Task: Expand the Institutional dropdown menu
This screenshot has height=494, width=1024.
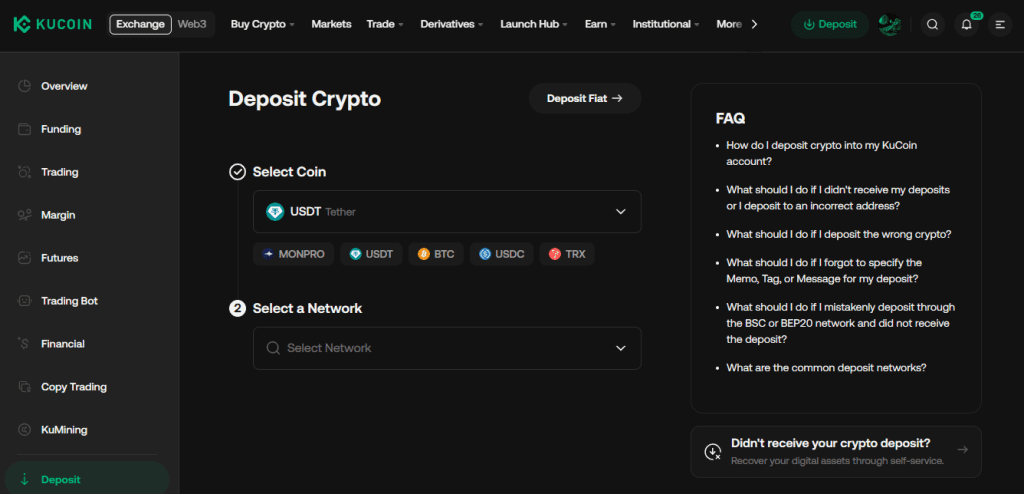Action: [666, 24]
